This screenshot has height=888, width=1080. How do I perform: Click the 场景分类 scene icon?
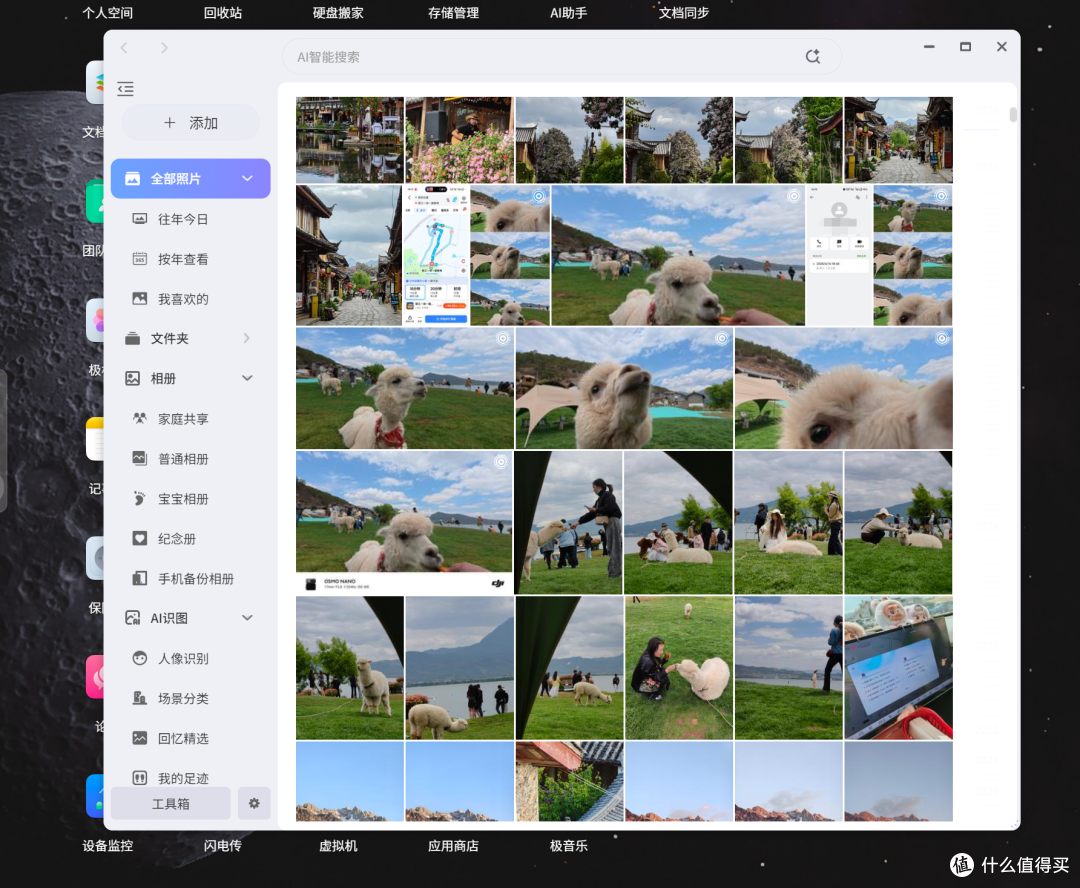[x=140, y=699]
